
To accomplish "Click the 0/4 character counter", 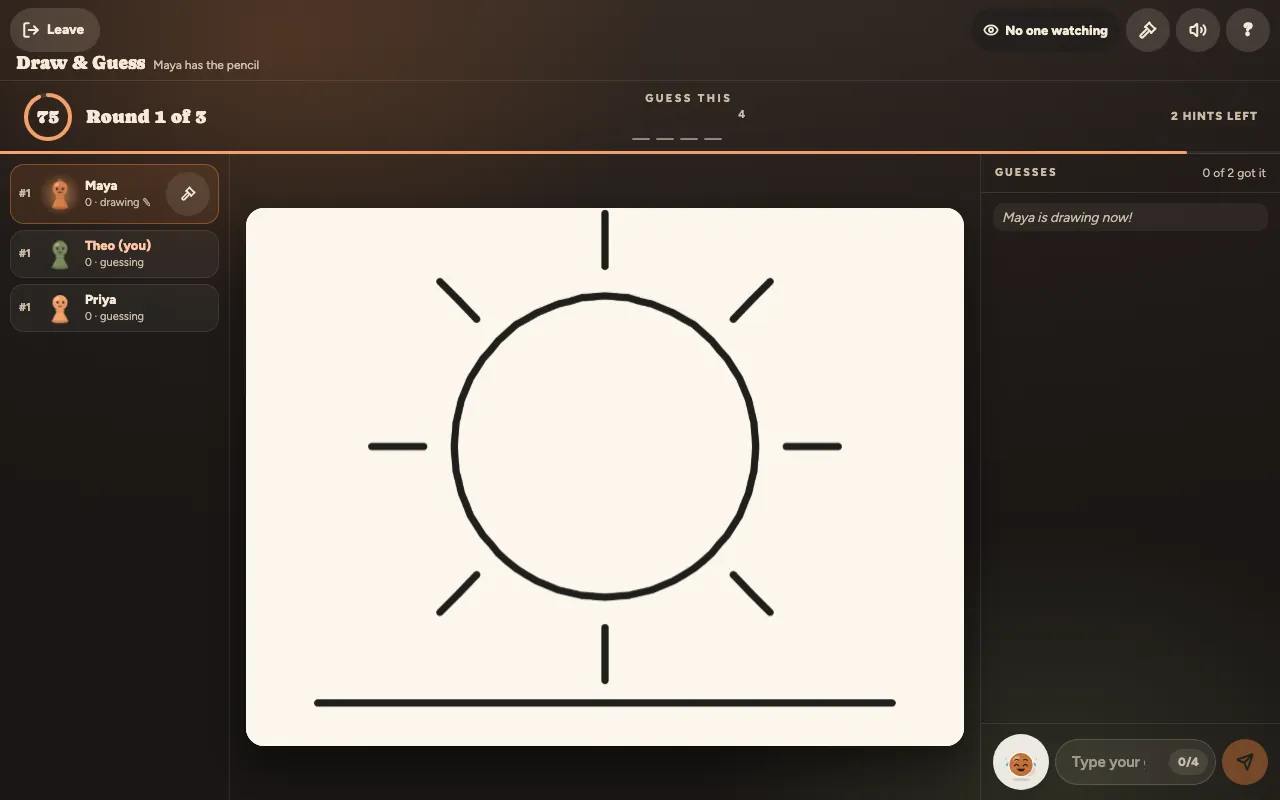I will pos(1188,762).
